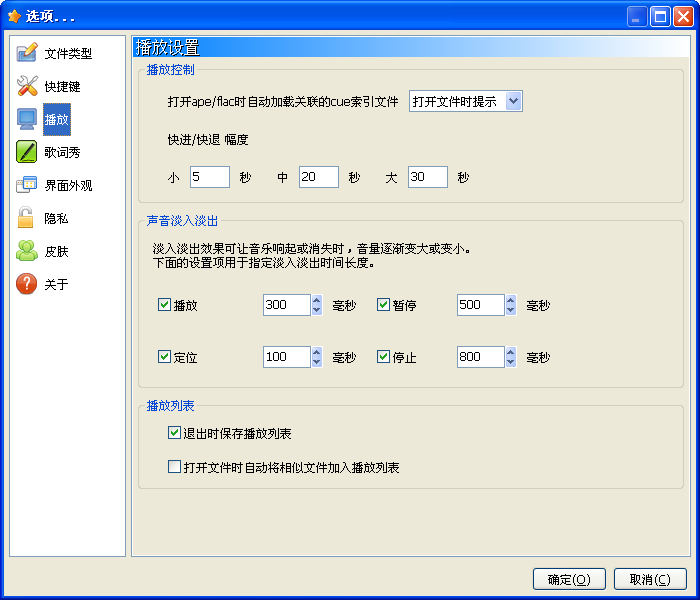Click the 关于 (About) question mark icon
This screenshot has width=700, height=600.
point(27,284)
